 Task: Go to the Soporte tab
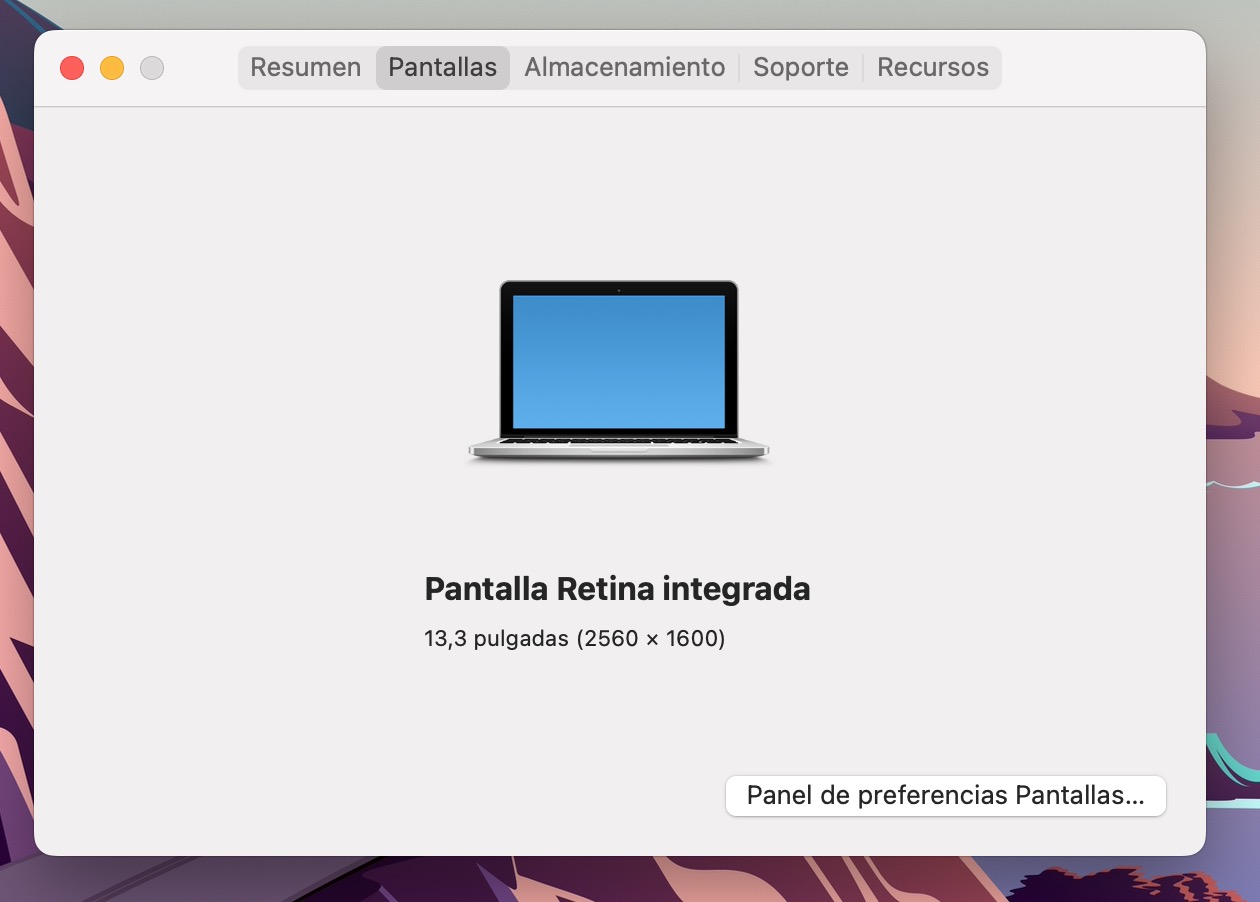click(800, 68)
